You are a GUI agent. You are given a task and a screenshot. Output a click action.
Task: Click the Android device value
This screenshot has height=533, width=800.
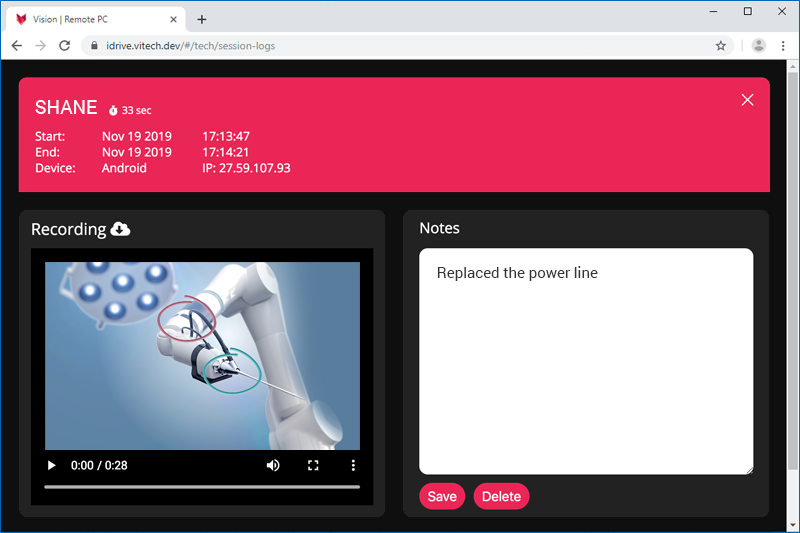pyautogui.click(x=124, y=168)
